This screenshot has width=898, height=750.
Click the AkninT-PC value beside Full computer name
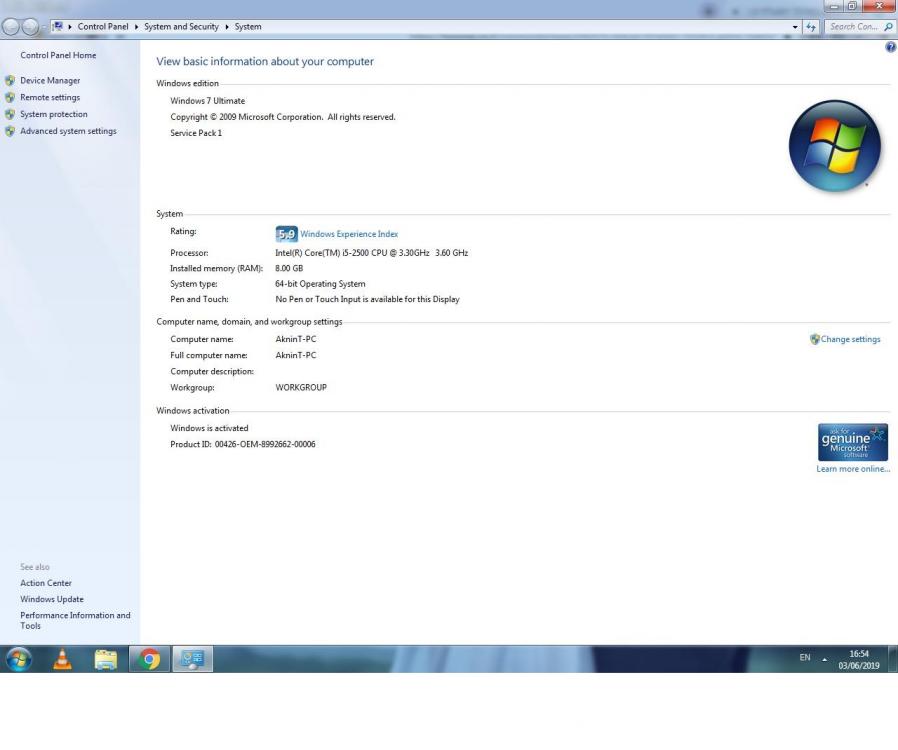[x=296, y=356]
